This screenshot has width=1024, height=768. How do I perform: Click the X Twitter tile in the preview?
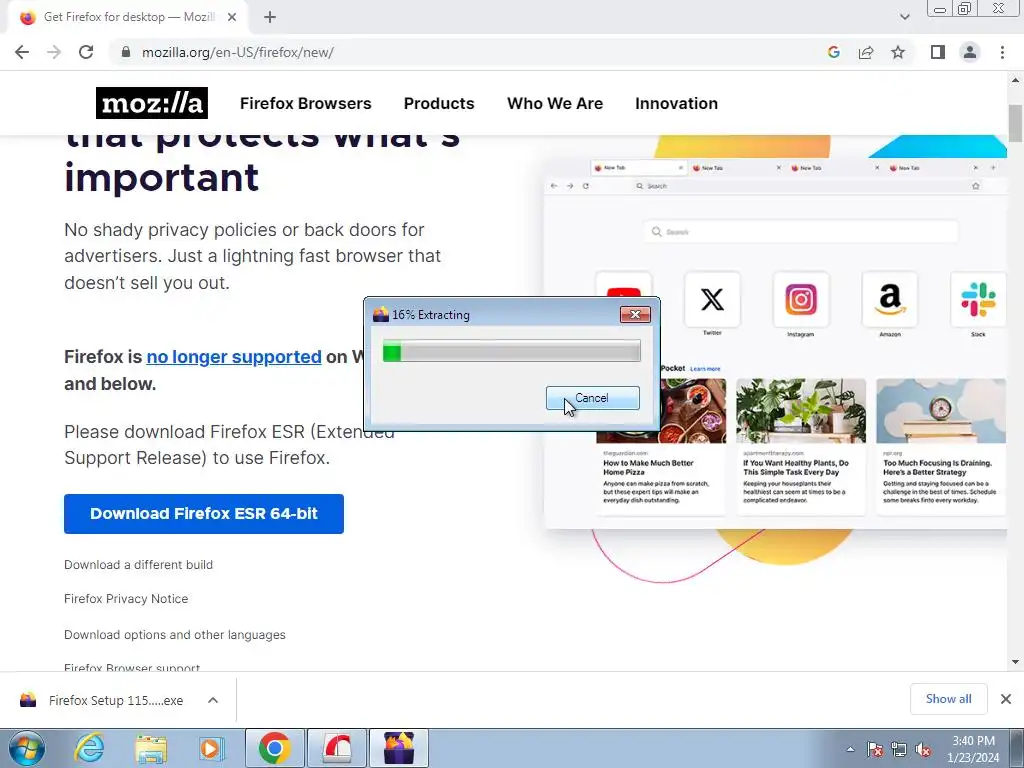712,300
